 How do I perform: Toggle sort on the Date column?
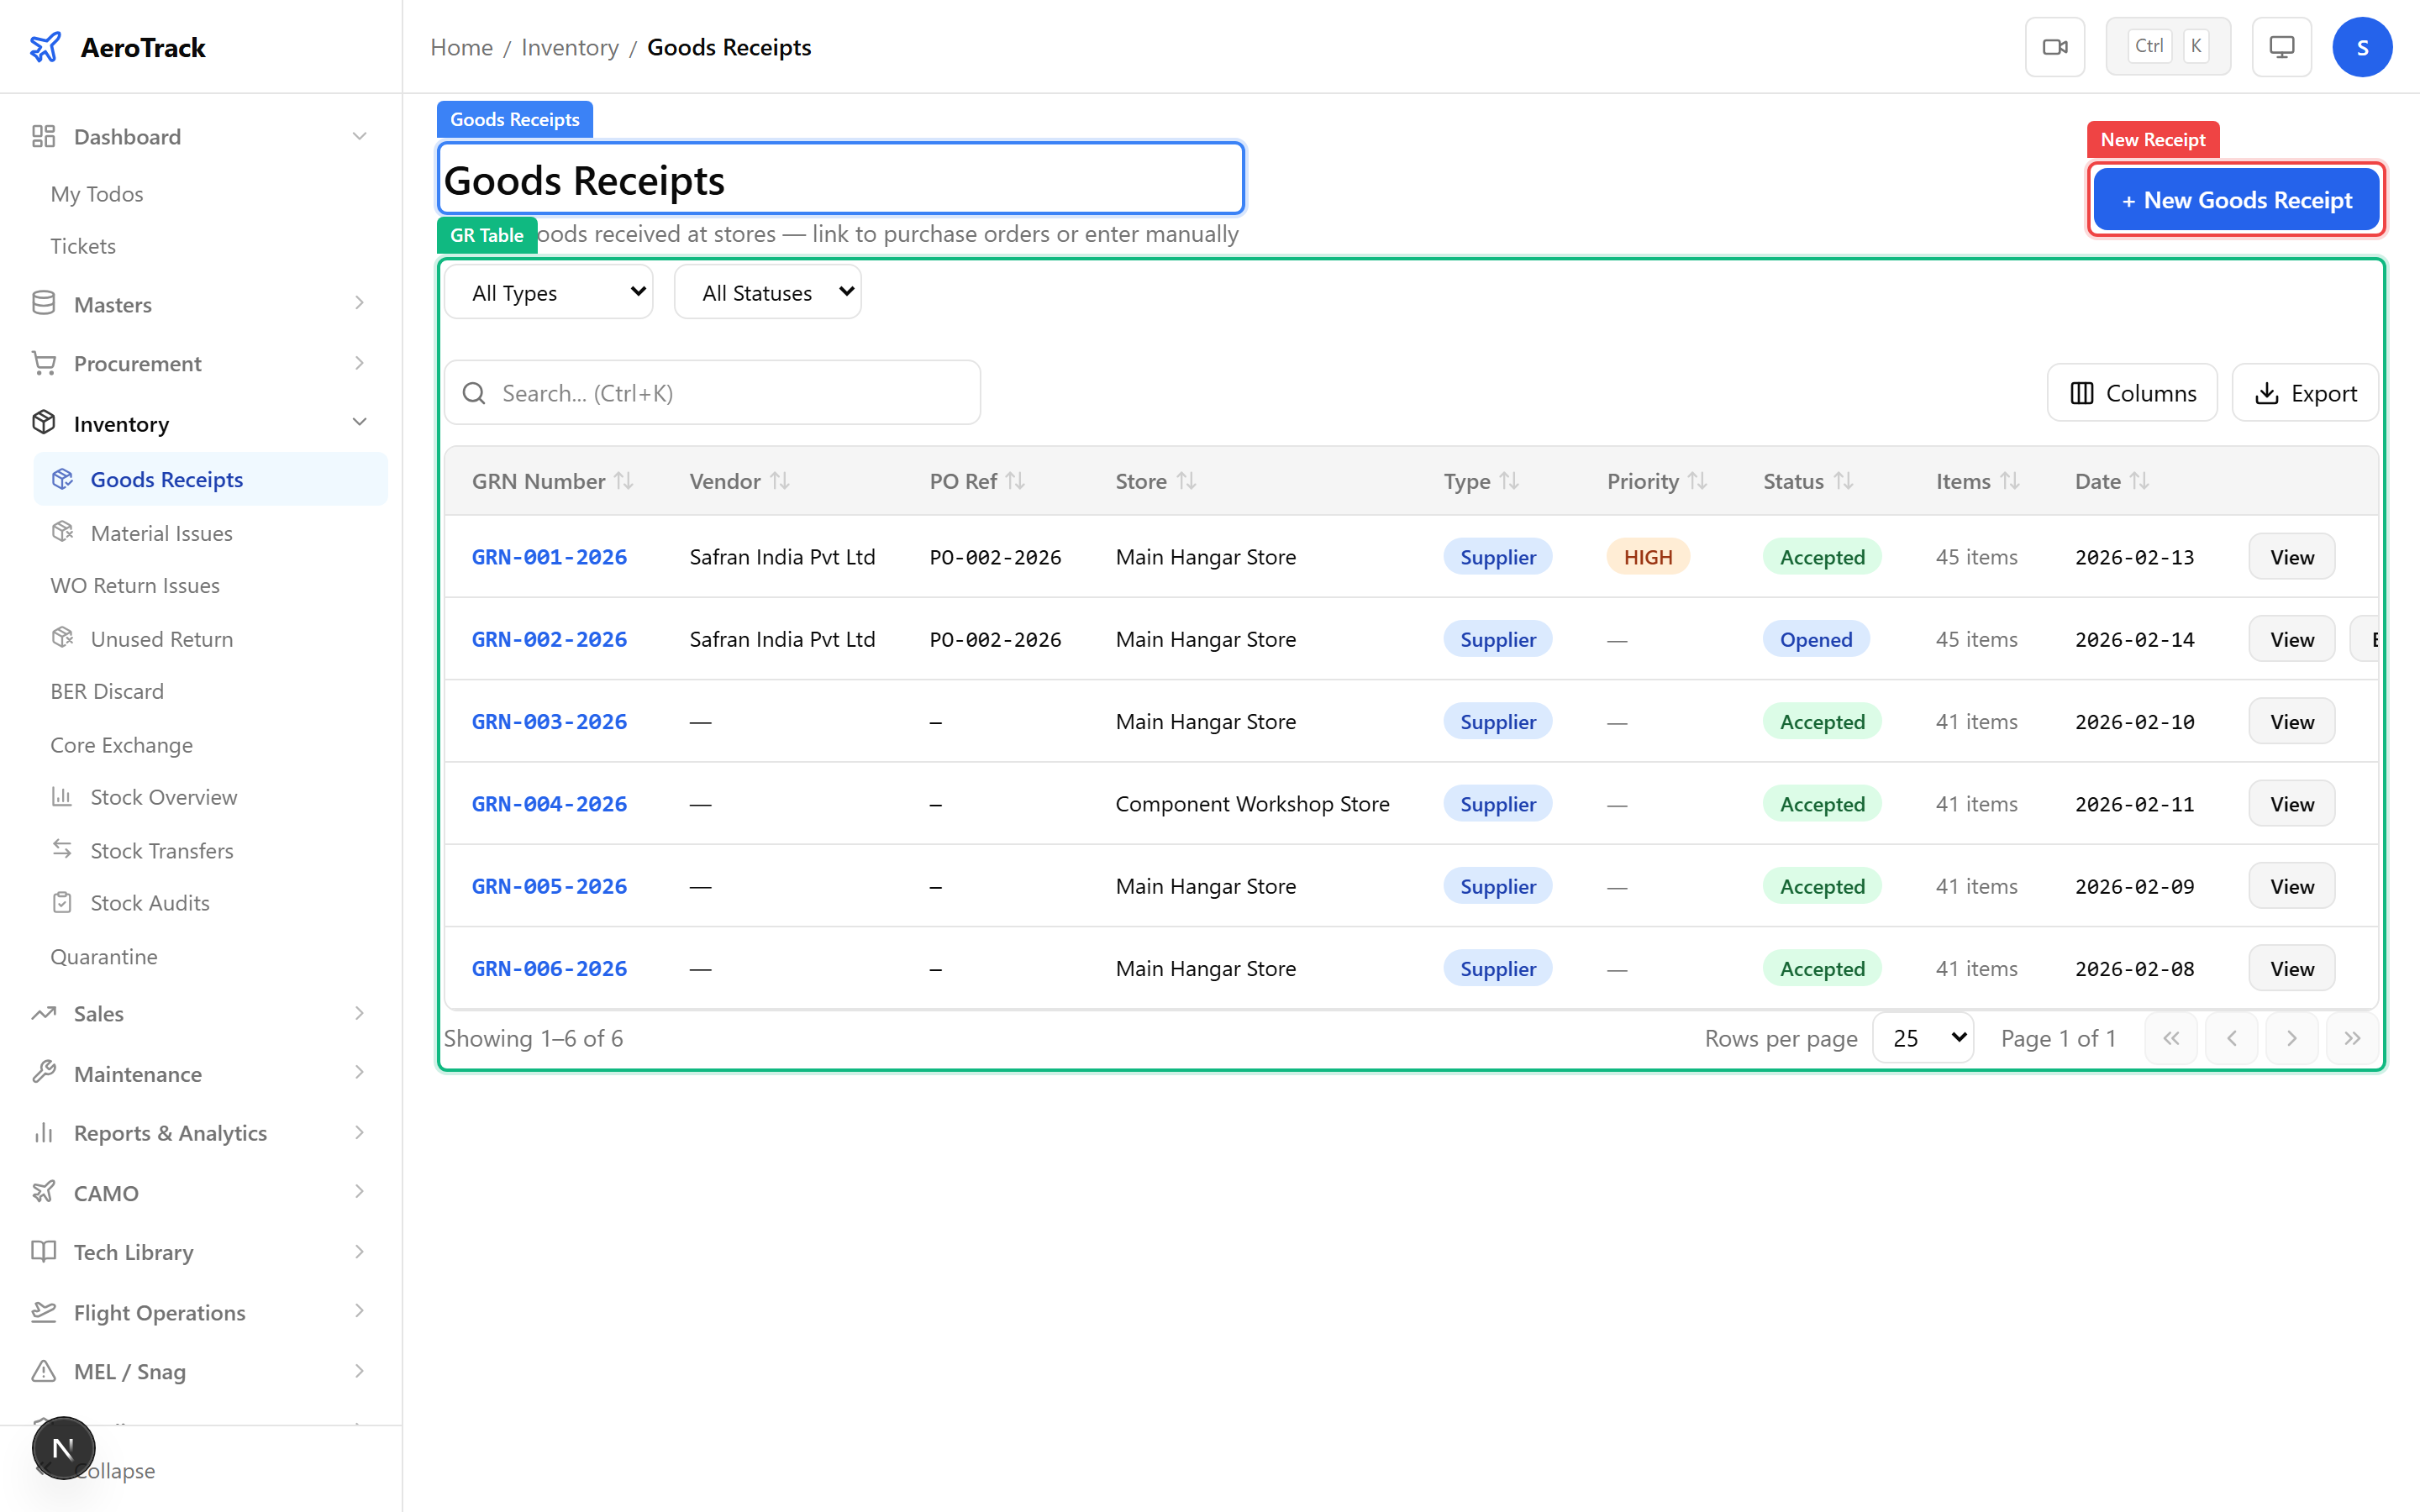click(x=2140, y=480)
